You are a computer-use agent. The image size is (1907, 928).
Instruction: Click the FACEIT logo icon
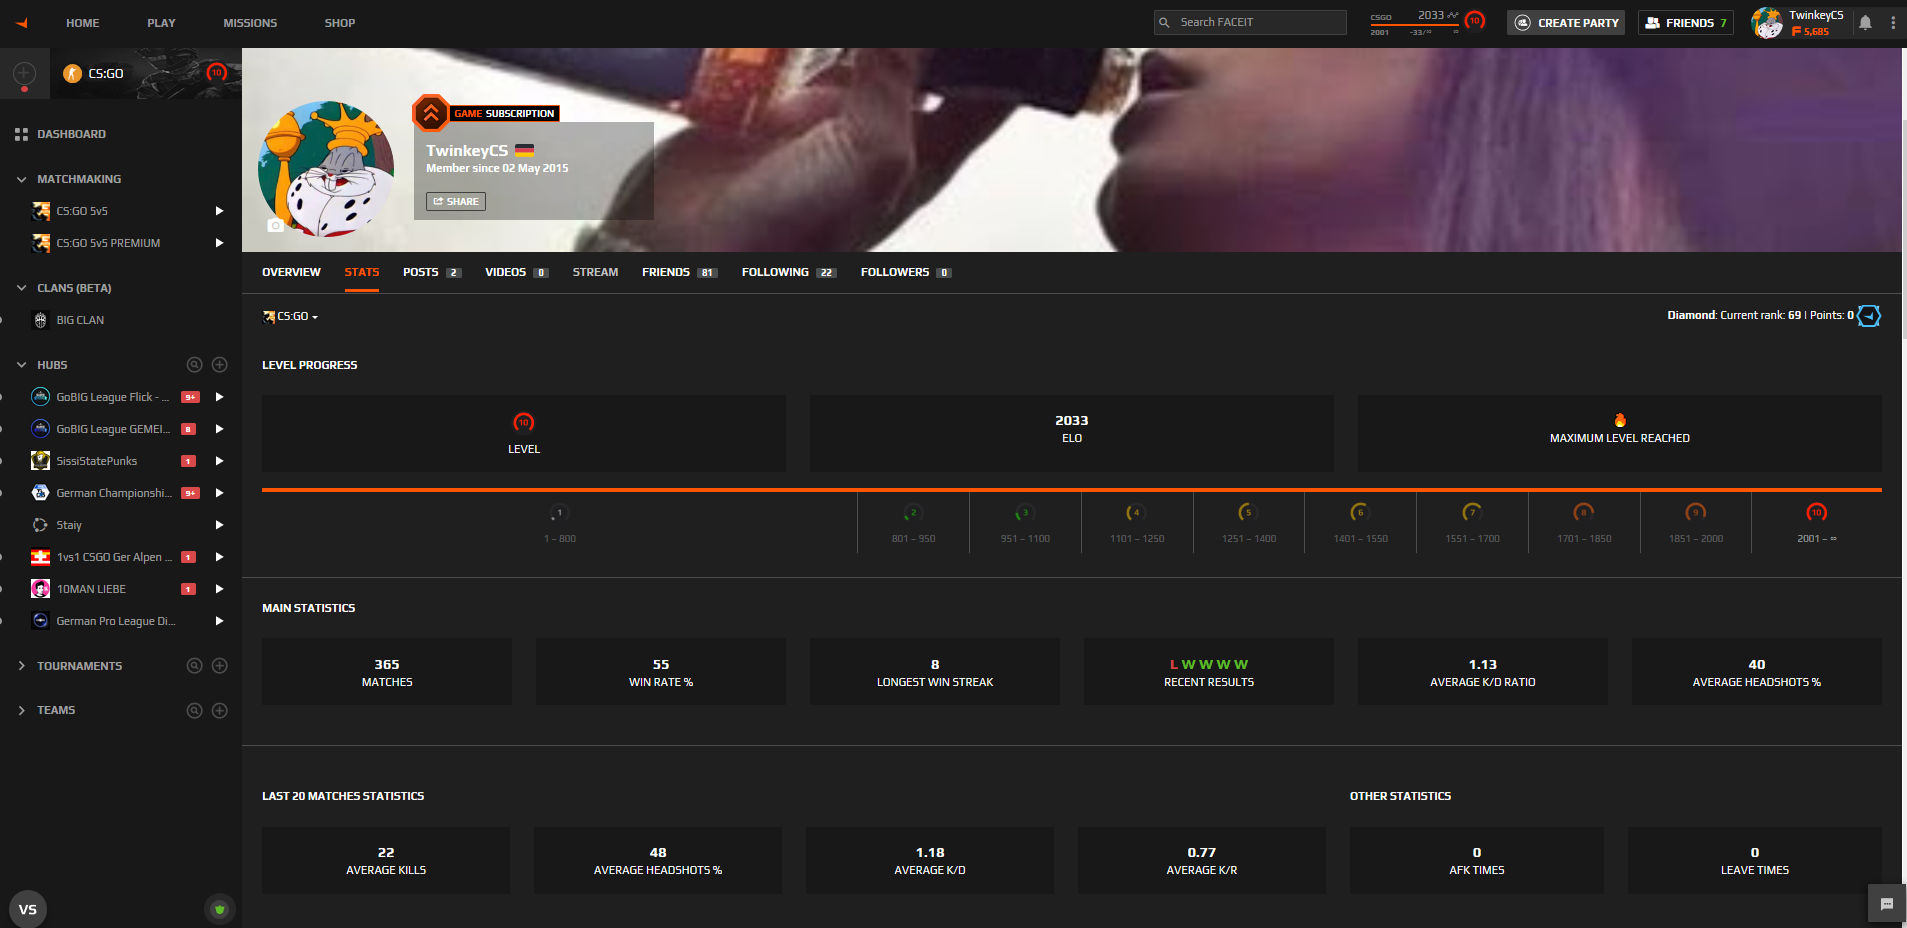click(21, 23)
